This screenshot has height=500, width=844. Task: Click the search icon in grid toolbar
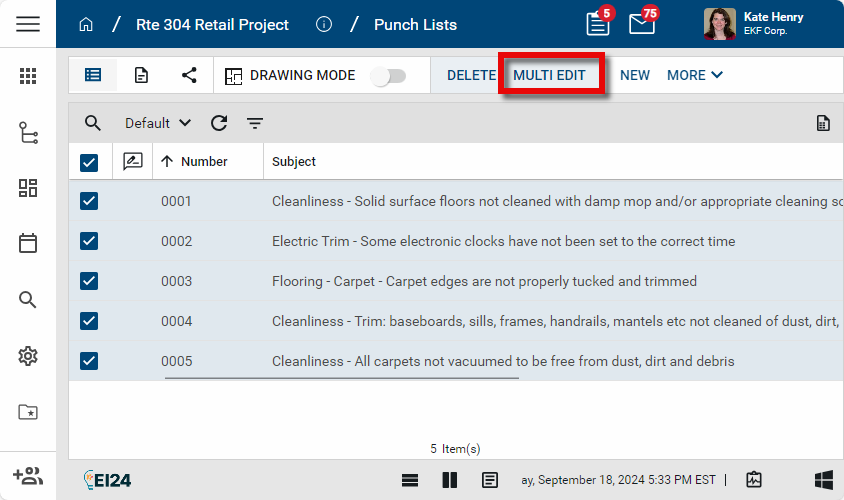(x=93, y=123)
